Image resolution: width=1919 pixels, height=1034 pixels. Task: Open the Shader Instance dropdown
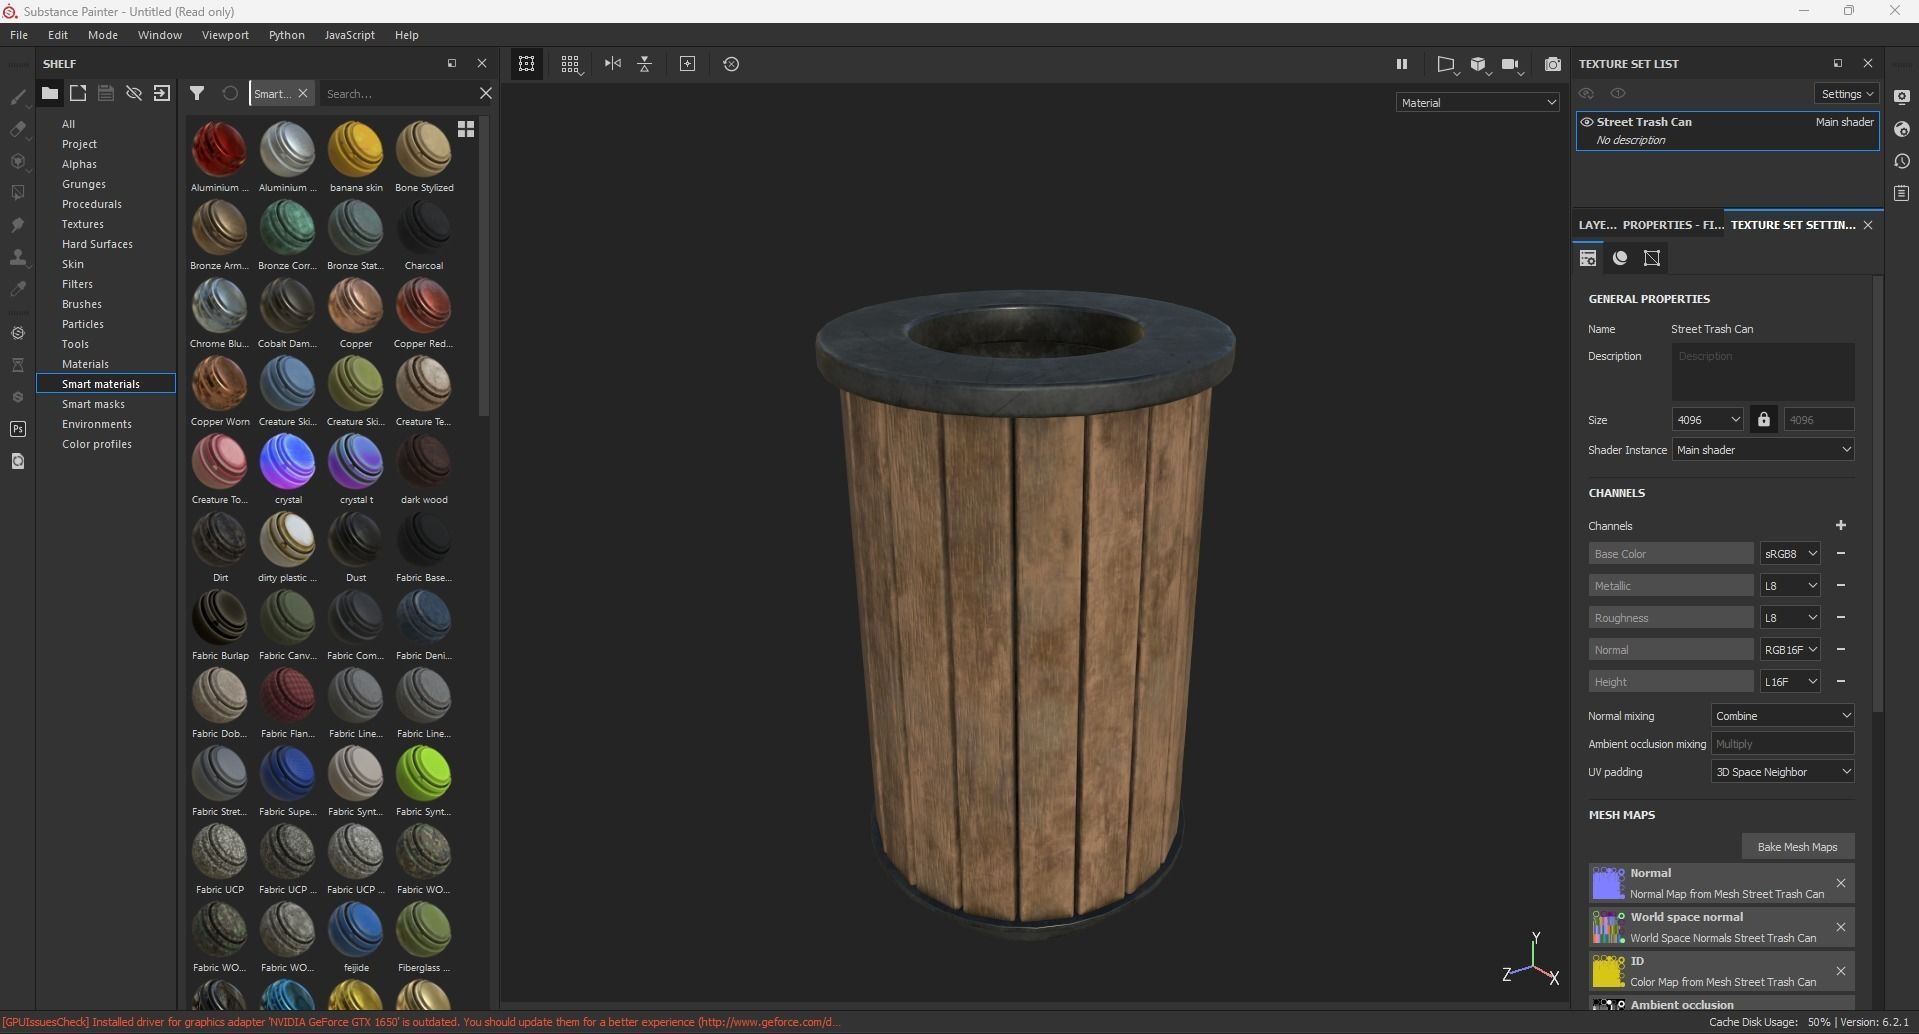(1763, 450)
